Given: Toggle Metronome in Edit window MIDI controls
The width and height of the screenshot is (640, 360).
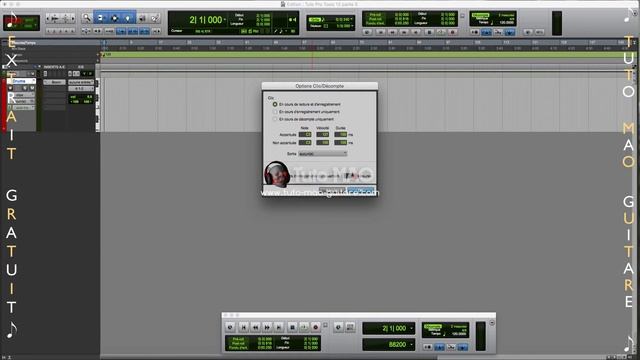Looking at the screenshot, I should (486, 32).
